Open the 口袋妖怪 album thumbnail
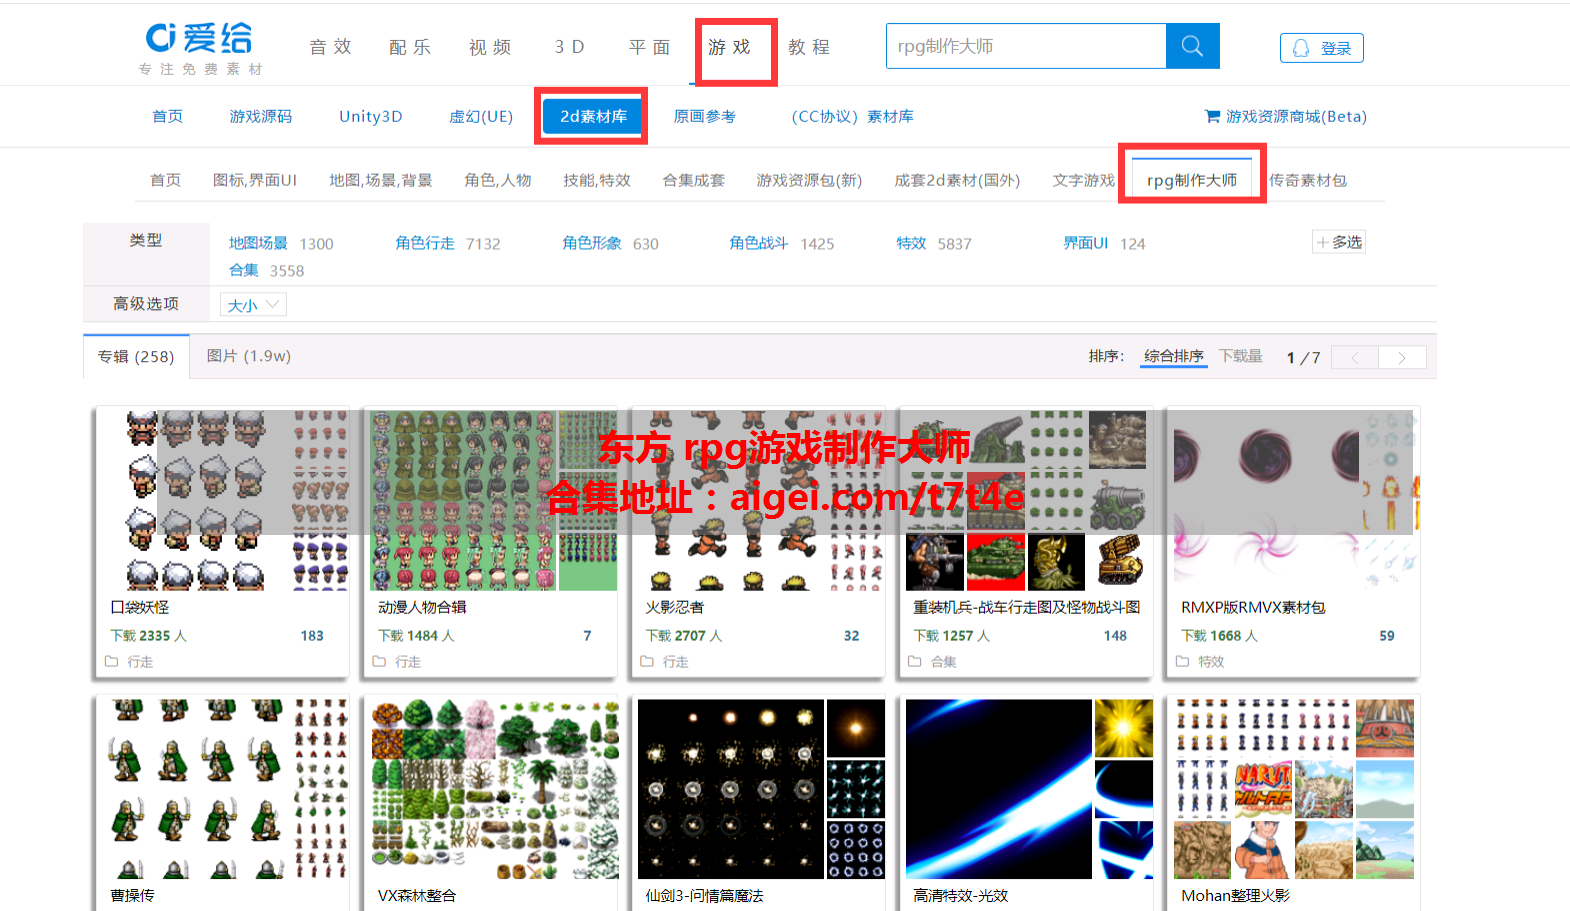 pos(222,500)
